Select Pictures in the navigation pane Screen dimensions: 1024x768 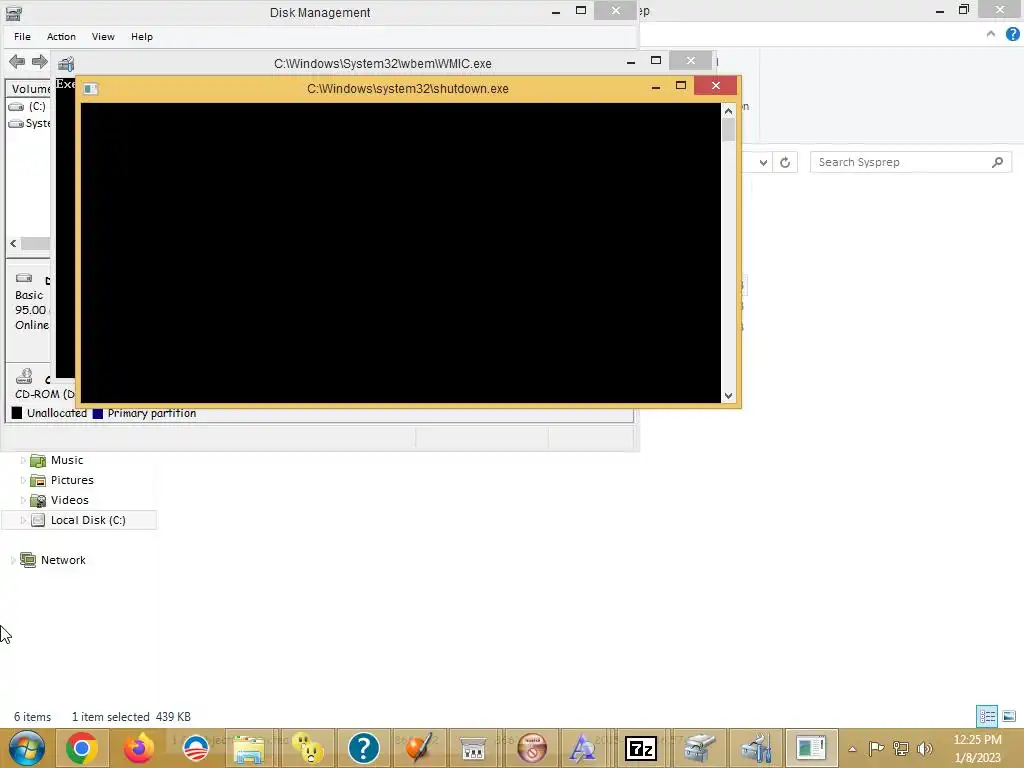coord(72,480)
